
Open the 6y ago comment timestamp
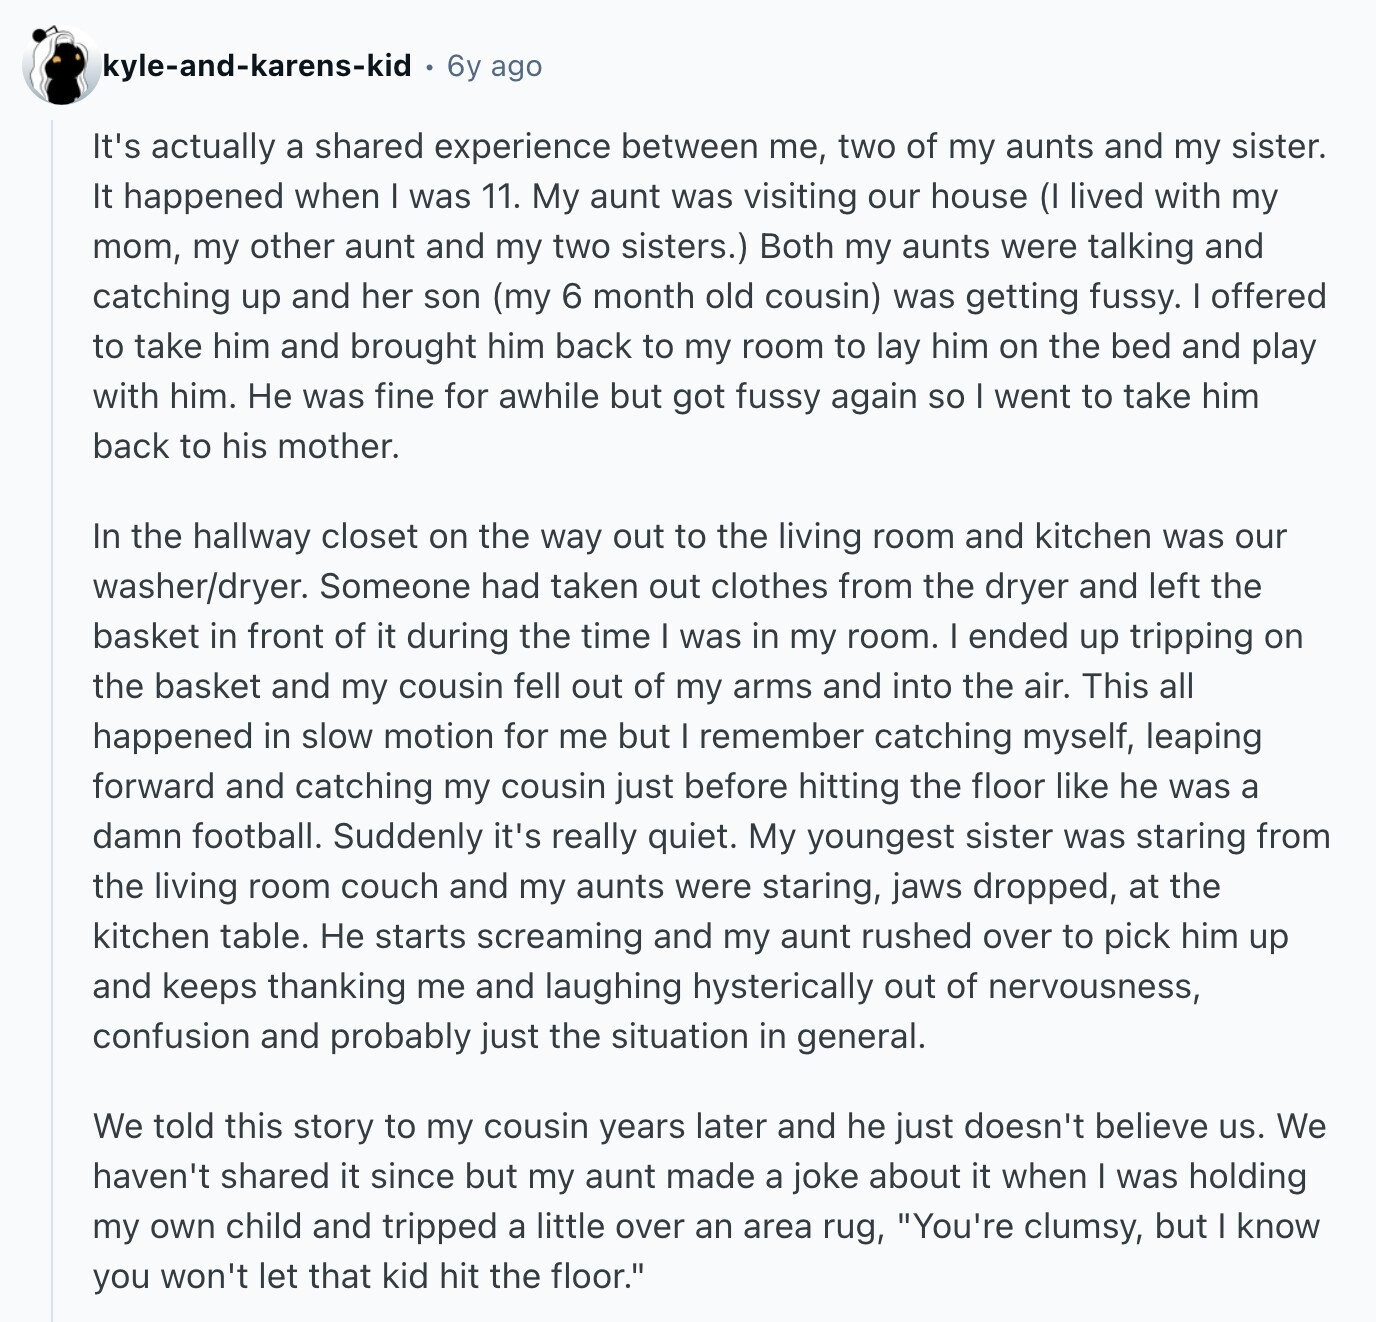[x=494, y=66]
